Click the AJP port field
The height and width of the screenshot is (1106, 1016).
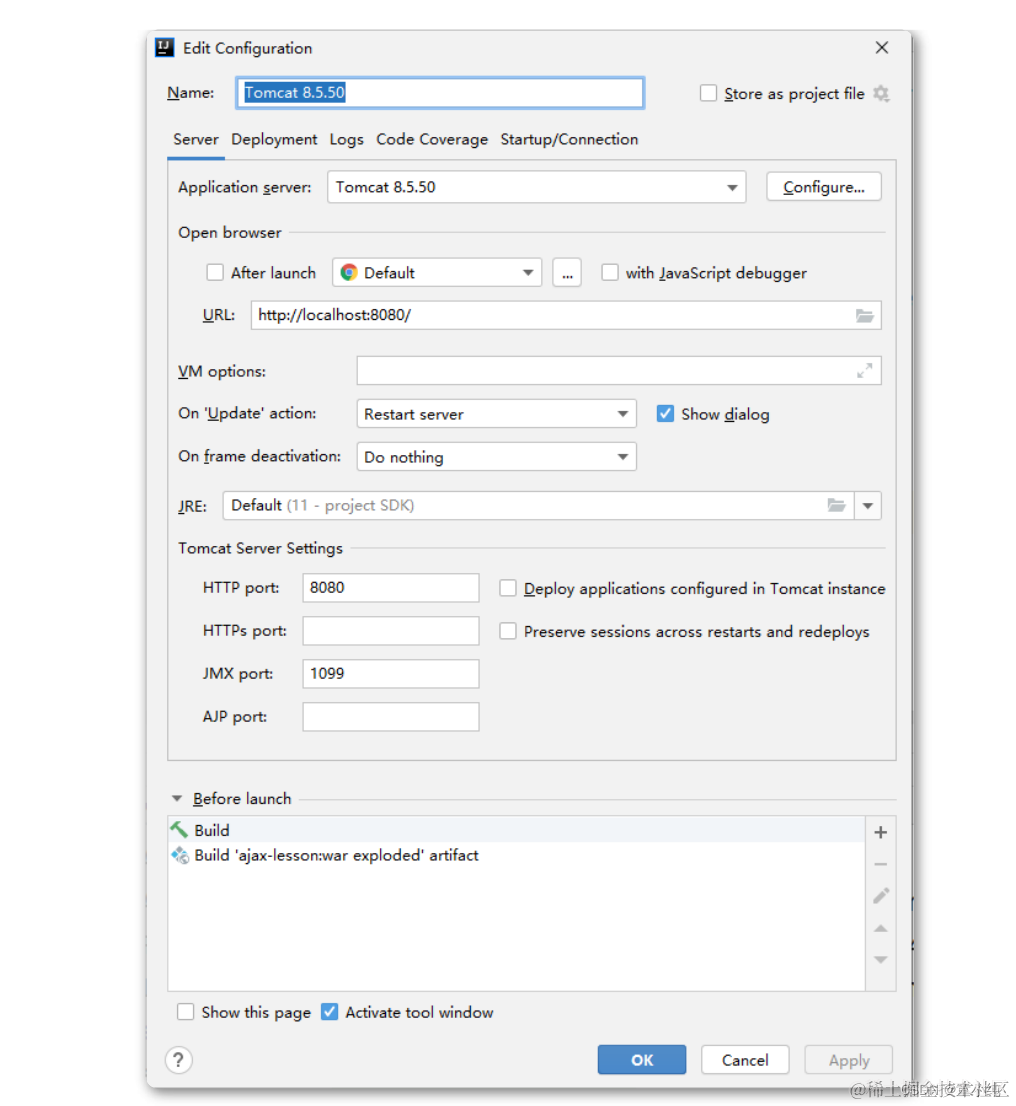(391, 717)
